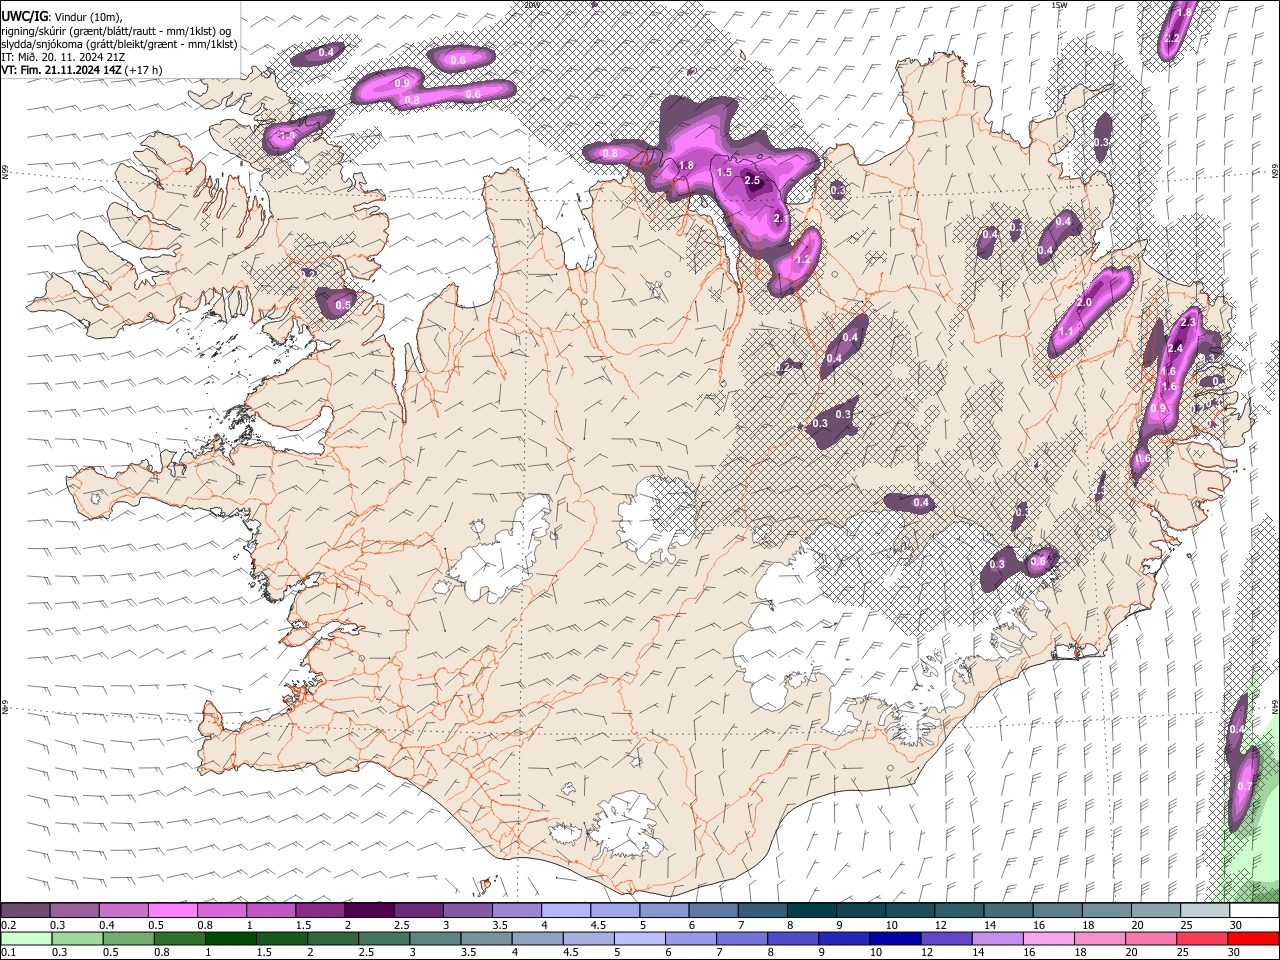Select the violet 12–14 rain legend swatch
1280x960 pixels.
(945, 938)
